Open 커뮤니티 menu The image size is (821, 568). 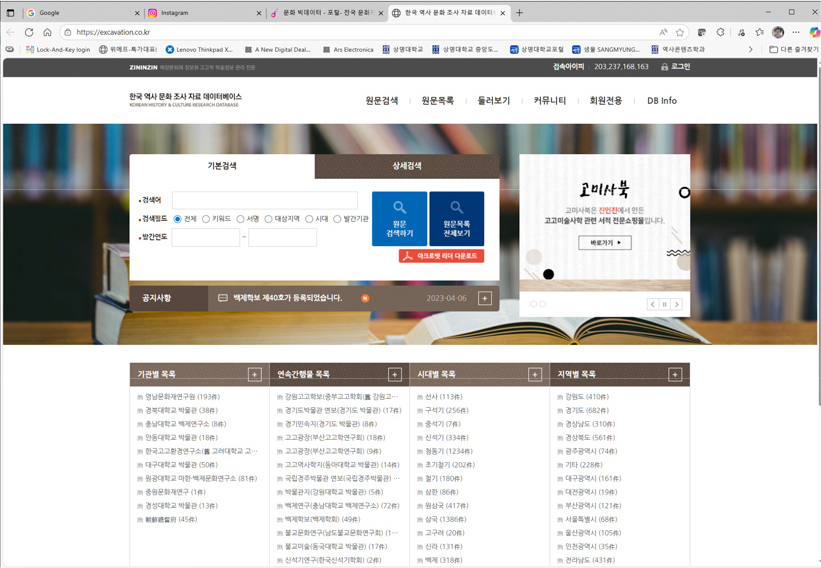550,101
